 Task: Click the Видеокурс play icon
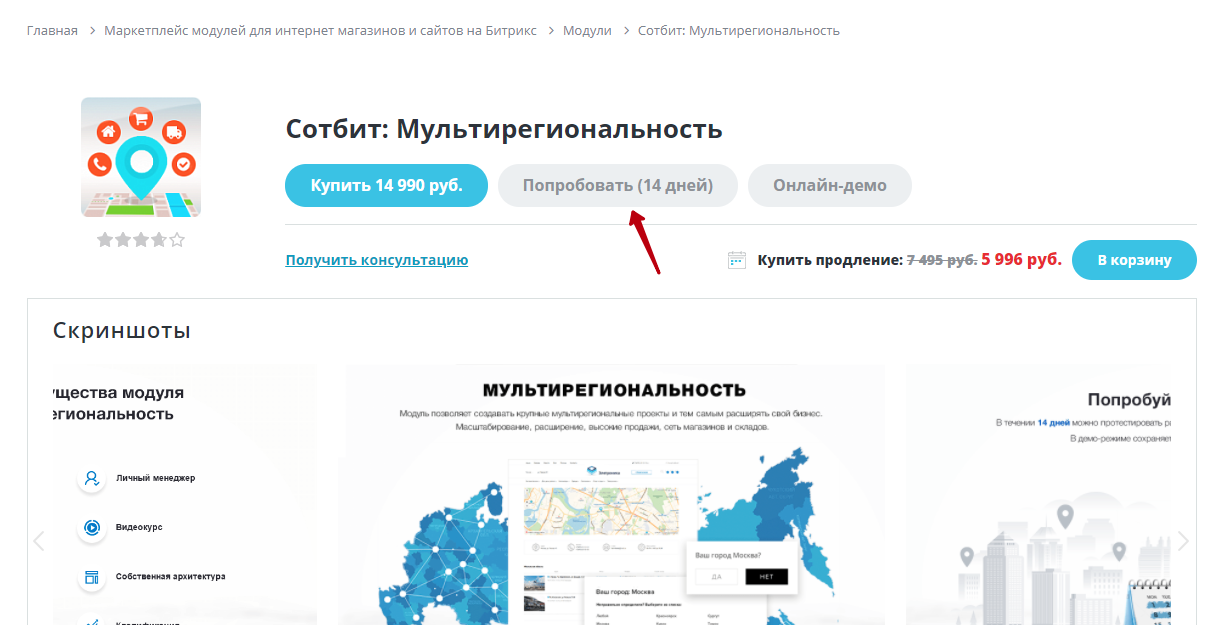coord(92,527)
